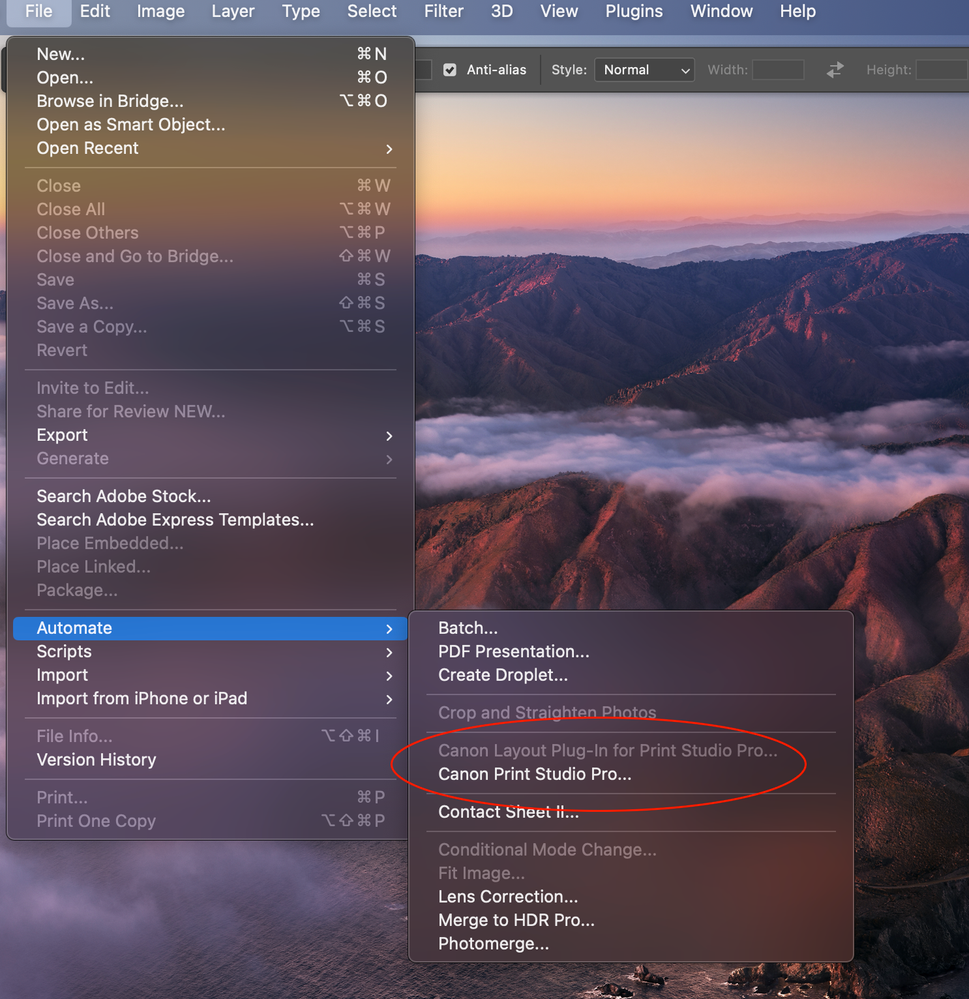Image resolution: width=969 pixels, height=999 pixels.
Task: Choose Merge to HDR Pro
Action: [x=516, y=920]
